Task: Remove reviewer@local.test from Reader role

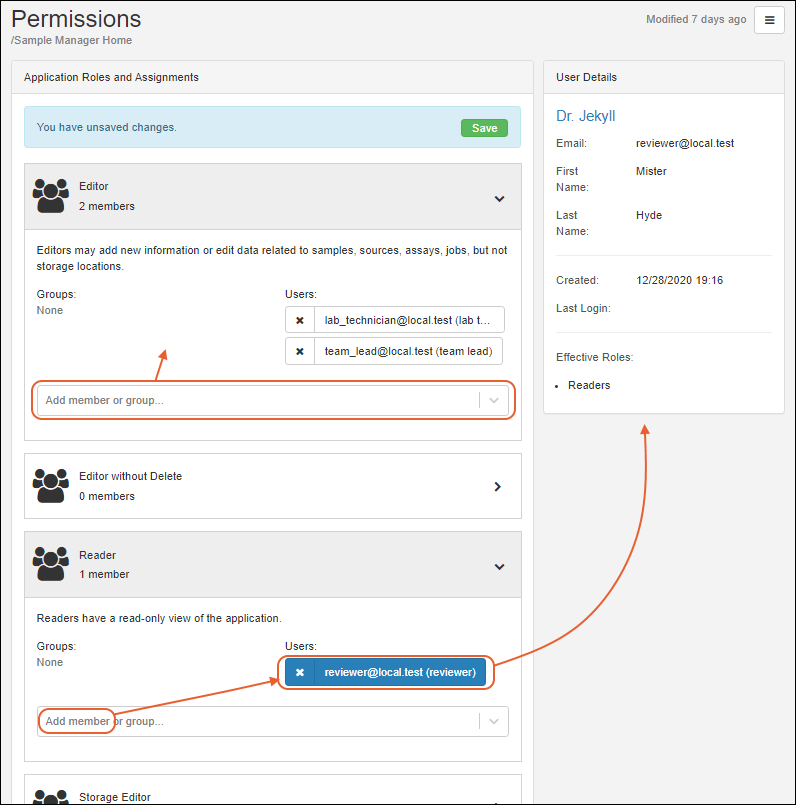Action: (299, 673)
